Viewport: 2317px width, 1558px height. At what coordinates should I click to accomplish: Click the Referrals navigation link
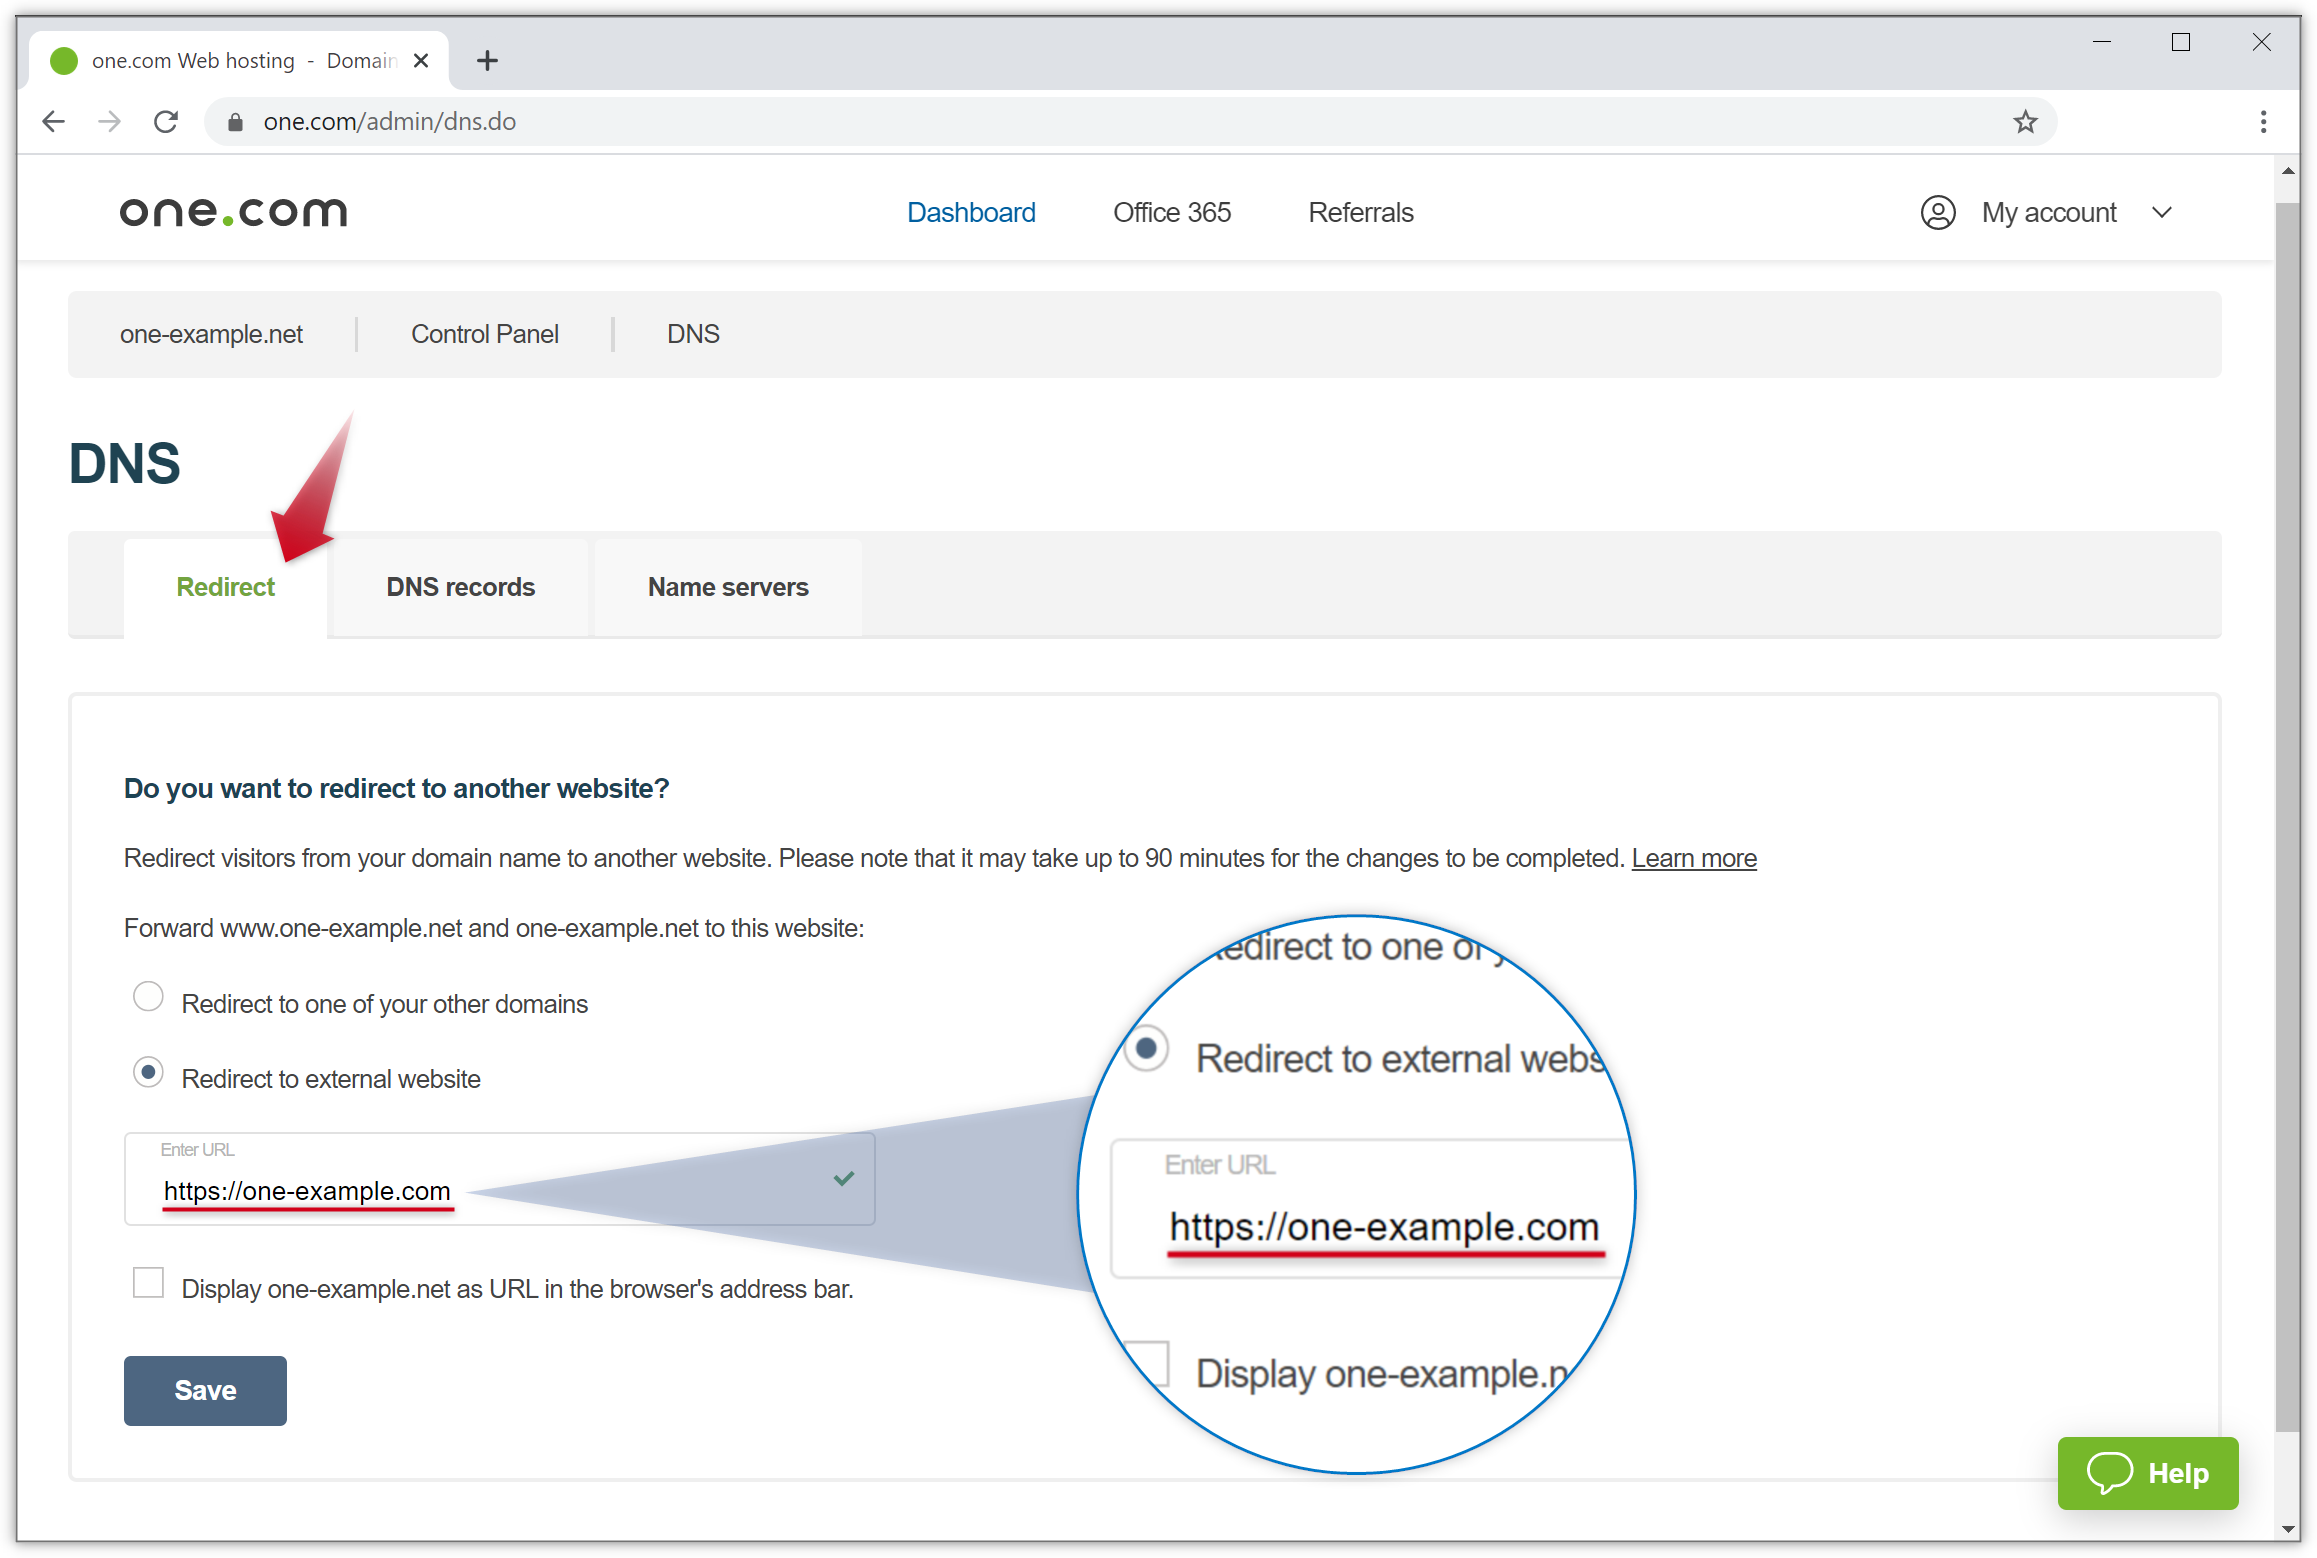(x=1361, y=212)
